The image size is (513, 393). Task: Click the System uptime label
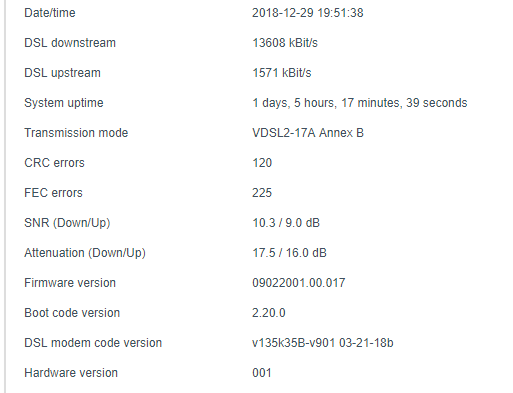point(64,103)
